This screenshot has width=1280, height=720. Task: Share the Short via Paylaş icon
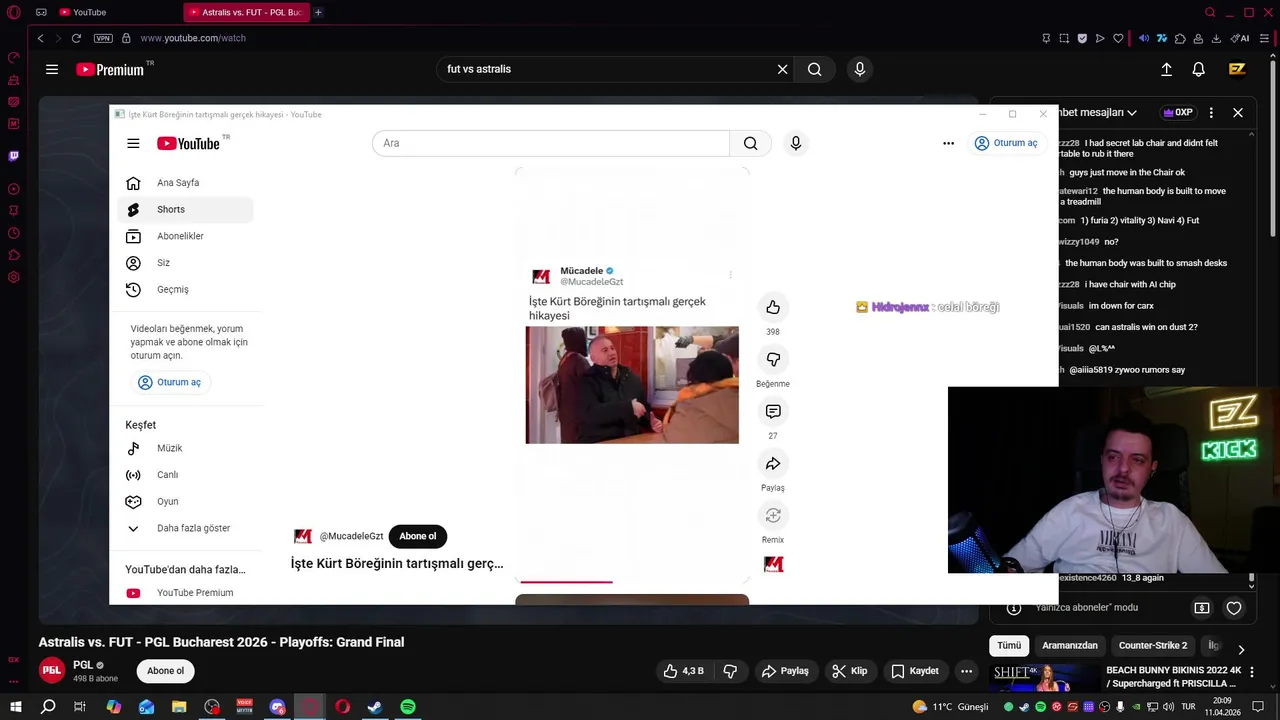[772, 463]
